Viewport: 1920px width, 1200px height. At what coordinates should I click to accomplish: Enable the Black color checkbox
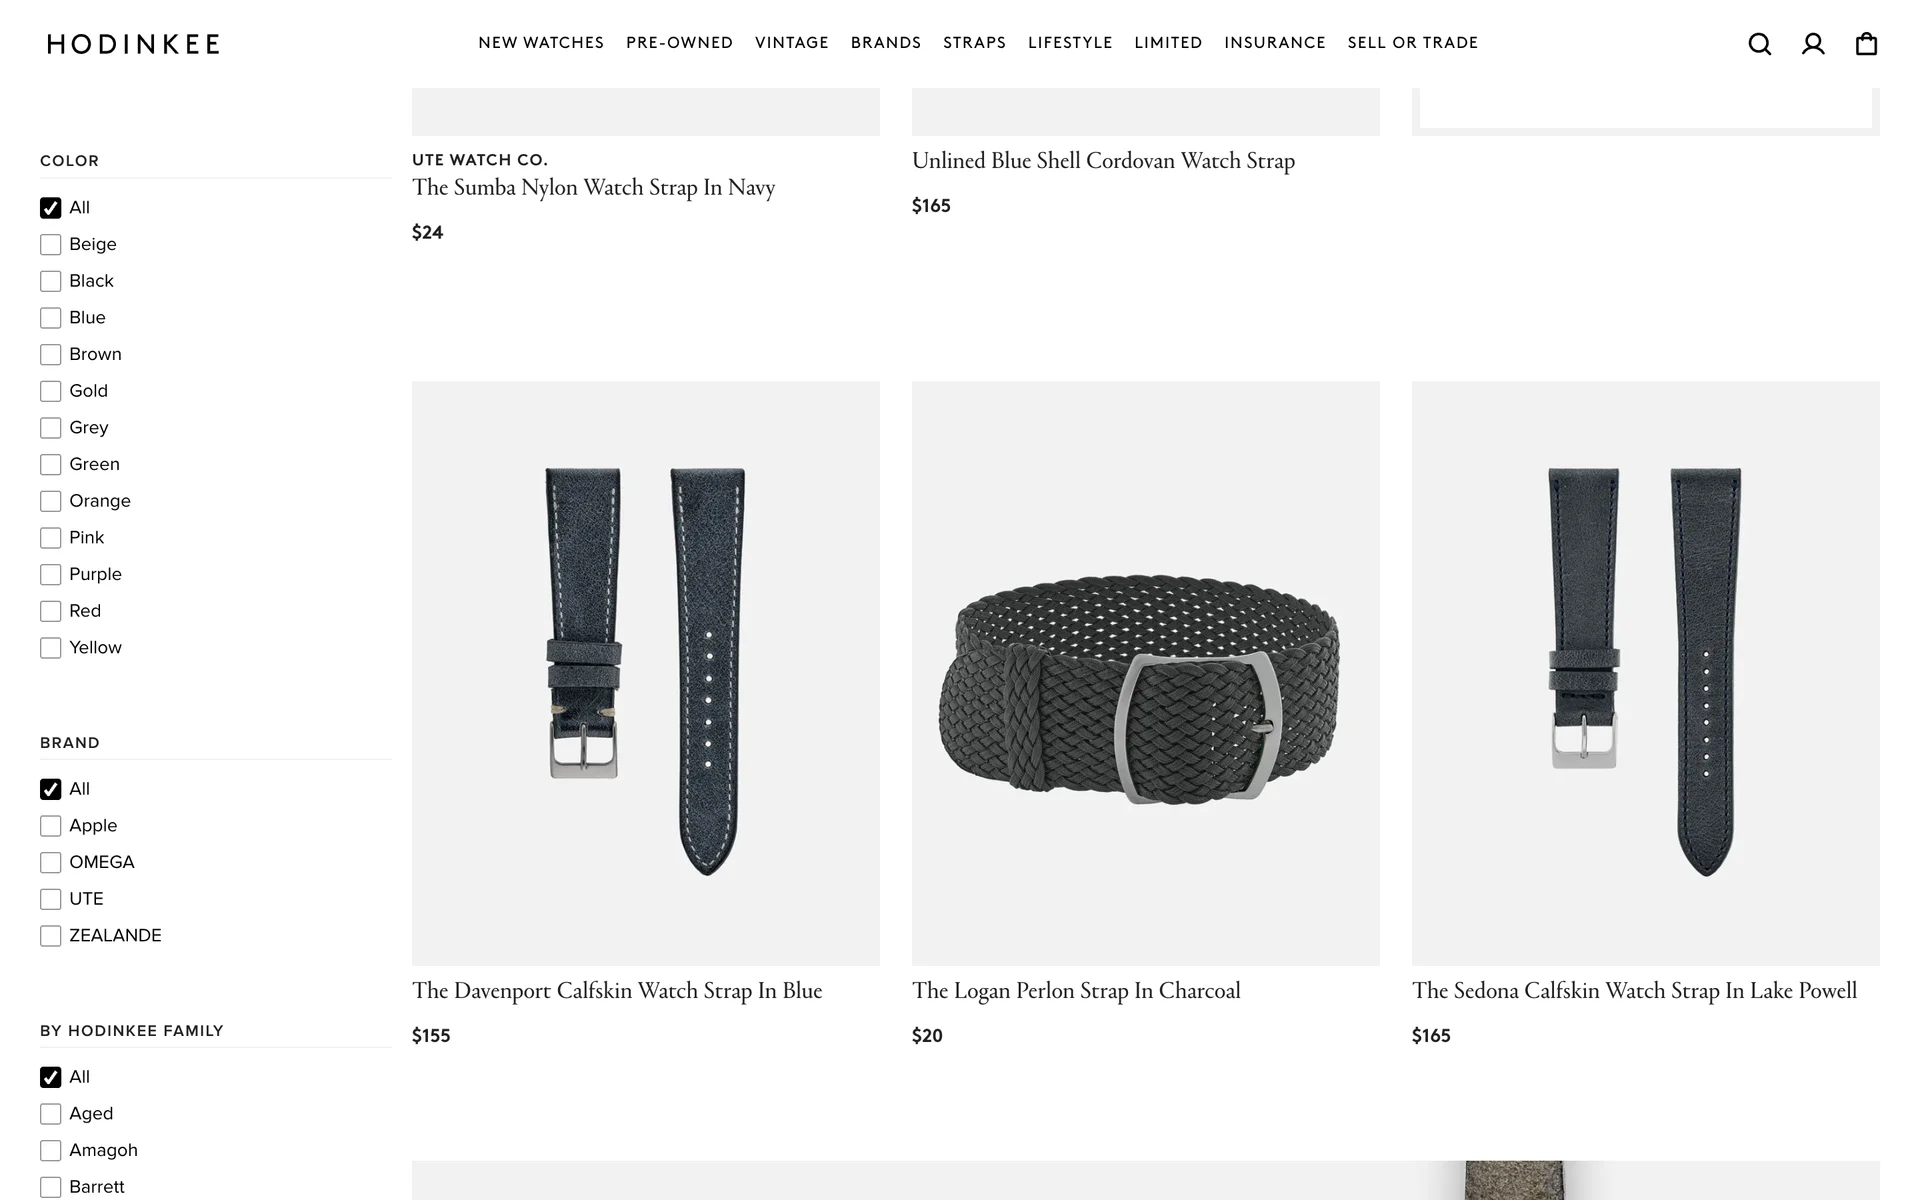coord(51,281)
